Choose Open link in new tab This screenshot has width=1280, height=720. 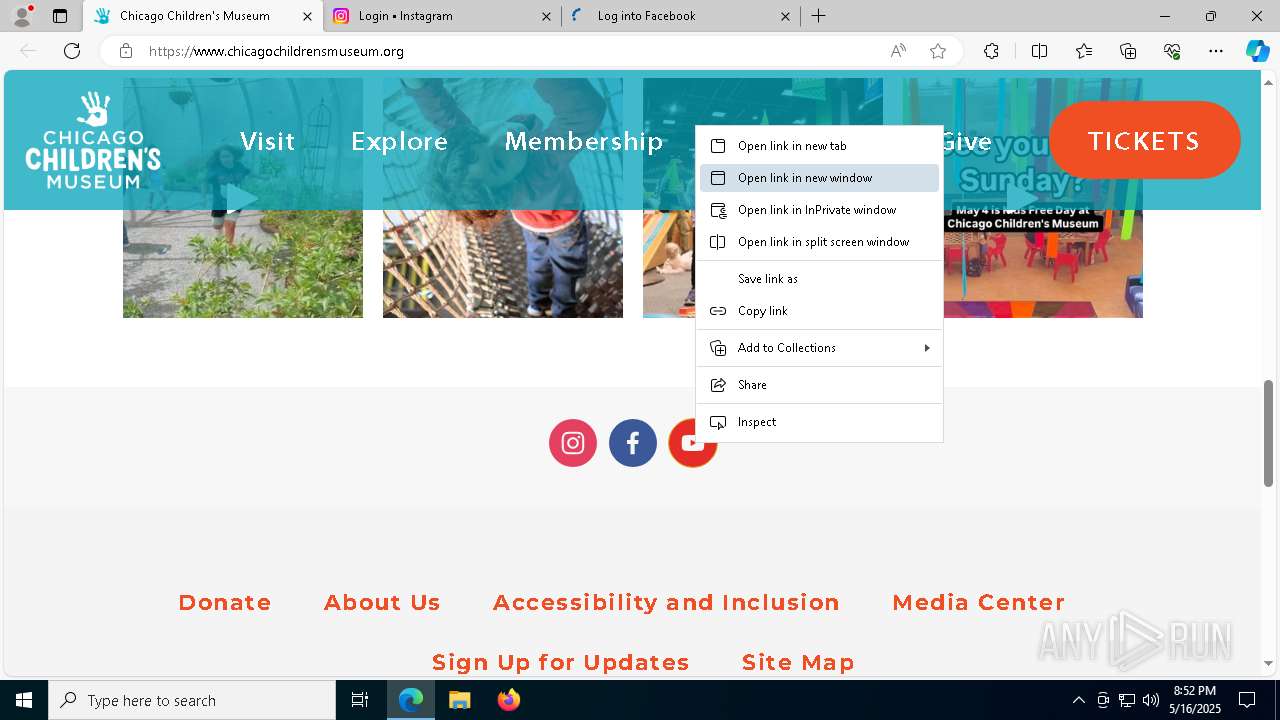(819, 146)
